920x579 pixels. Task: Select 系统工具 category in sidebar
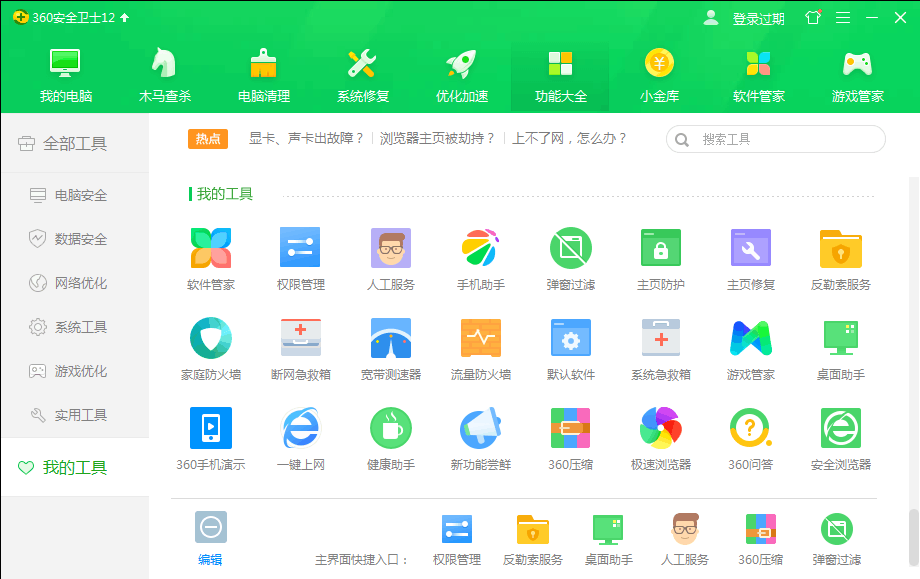pos(75,327)
